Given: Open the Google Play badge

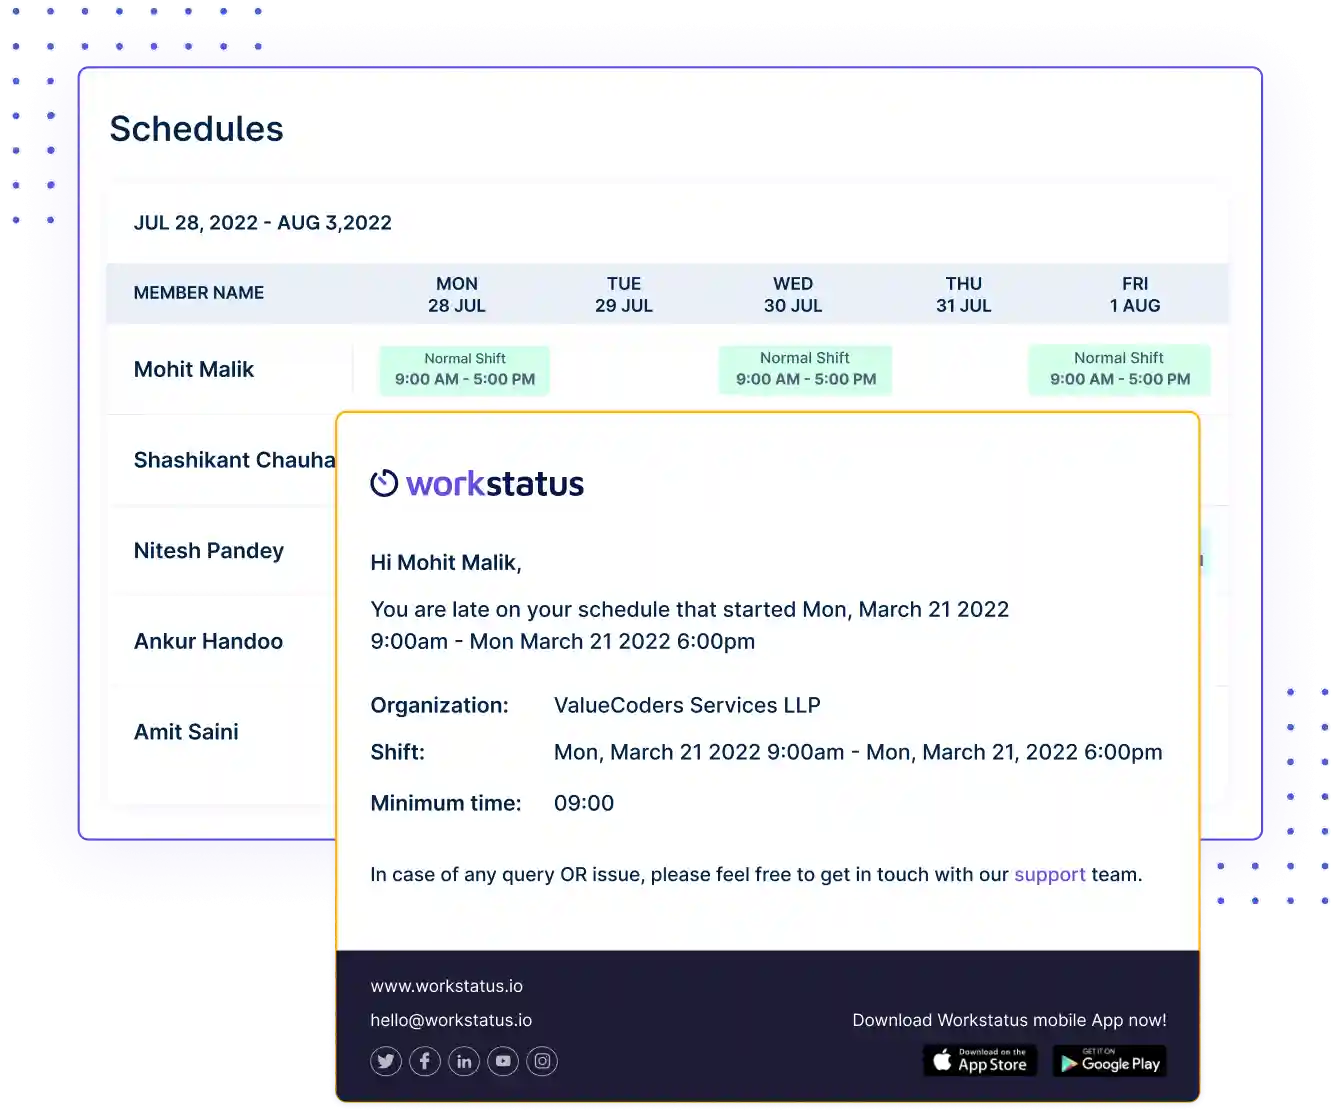Looking at the screenshot, I should pyautogui.click(x=1110, y=1061).
